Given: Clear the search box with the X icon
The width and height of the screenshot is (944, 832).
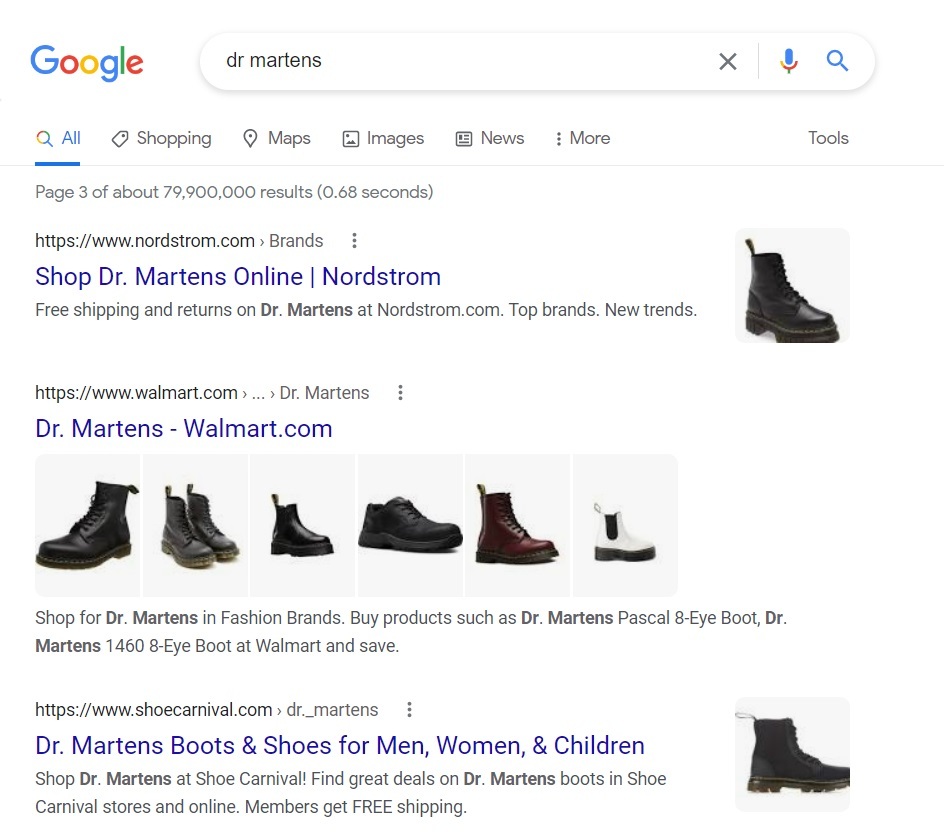Looking at the screenshot, I should click(728, 61).
